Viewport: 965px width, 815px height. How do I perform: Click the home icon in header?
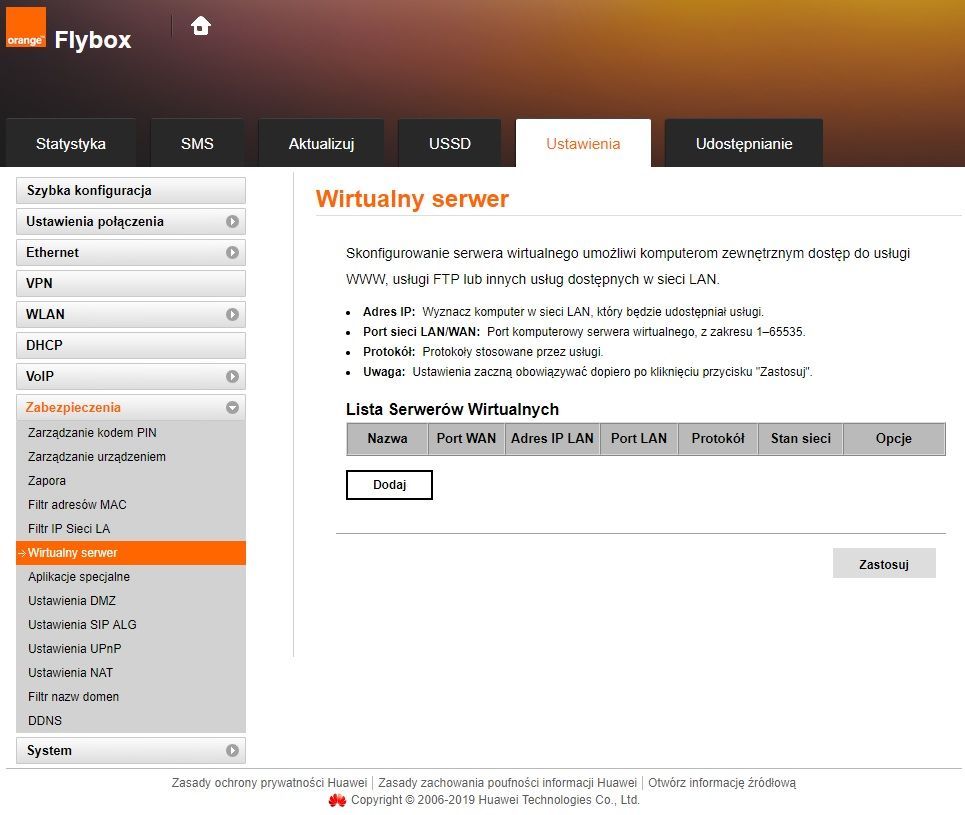point(201,26)
